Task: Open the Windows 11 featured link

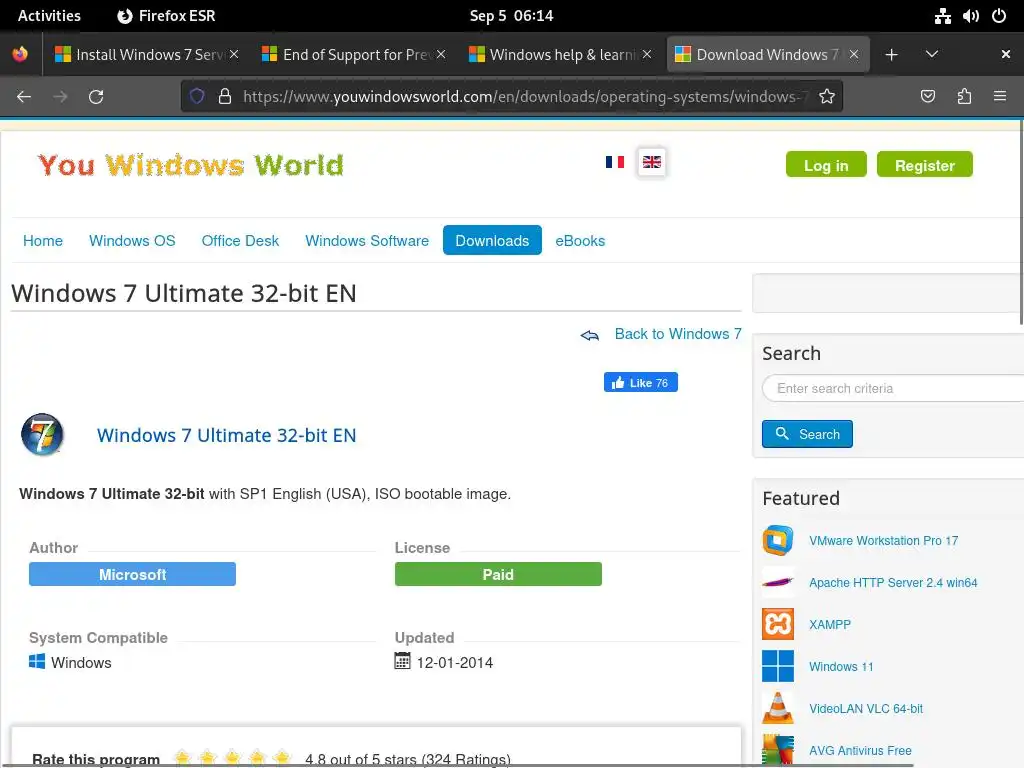Action: (840, 667)
